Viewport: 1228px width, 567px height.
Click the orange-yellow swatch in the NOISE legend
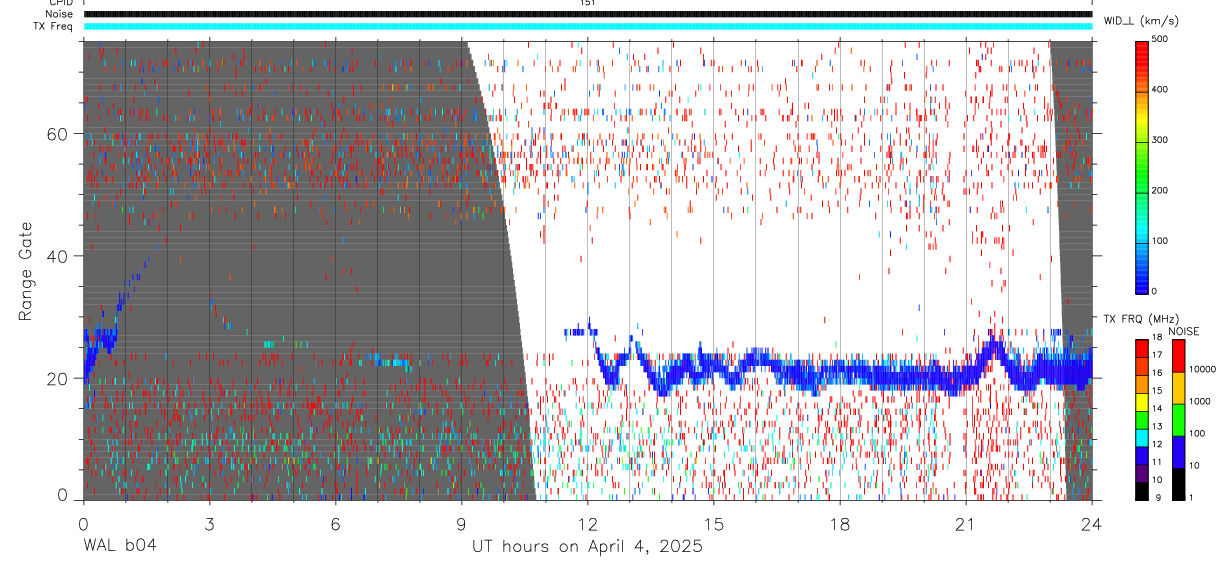click(1178, 388)
